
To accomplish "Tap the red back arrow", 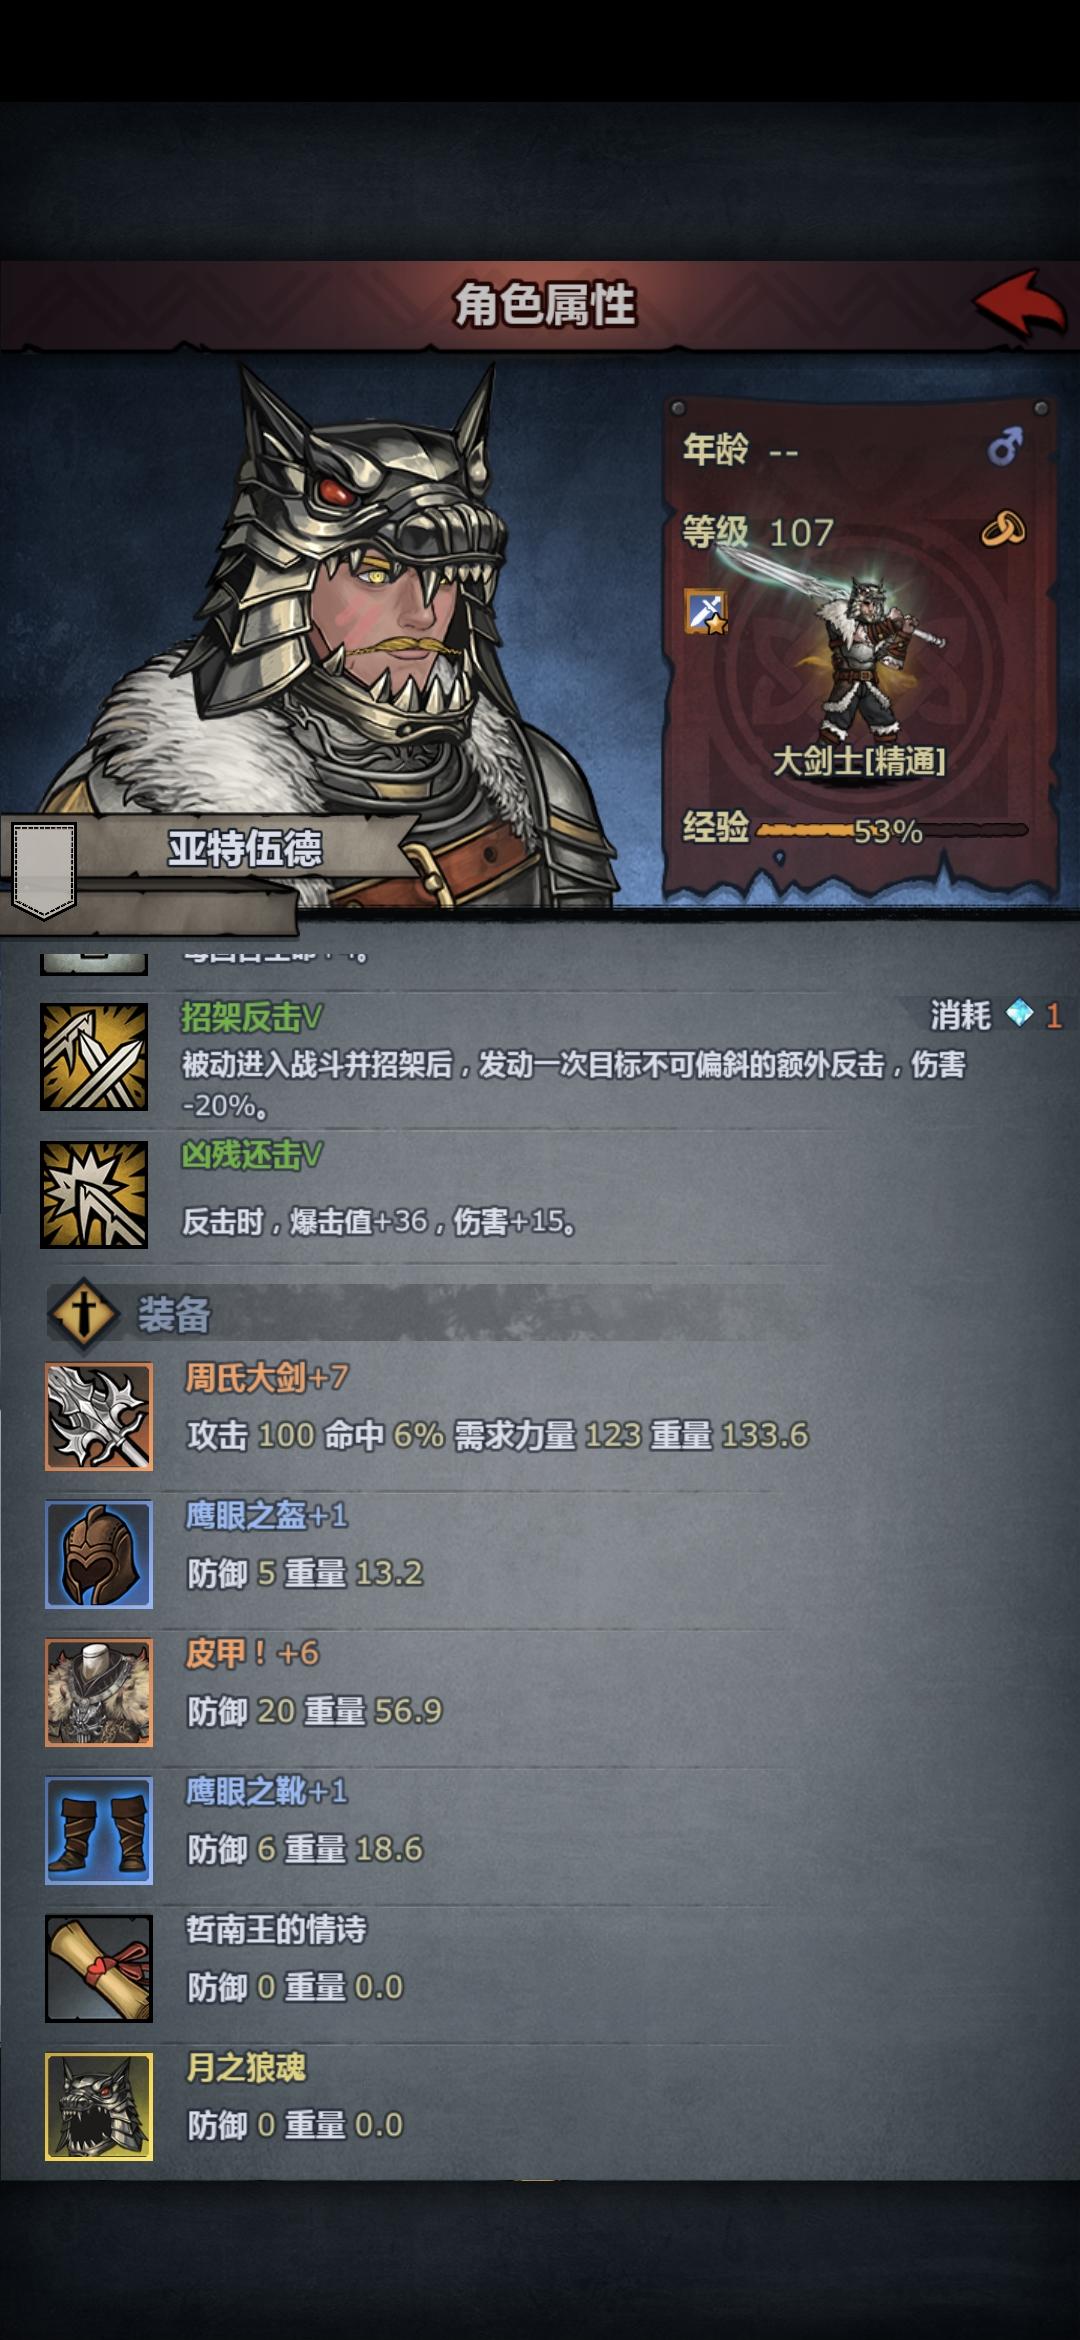I will [1020, 303].
